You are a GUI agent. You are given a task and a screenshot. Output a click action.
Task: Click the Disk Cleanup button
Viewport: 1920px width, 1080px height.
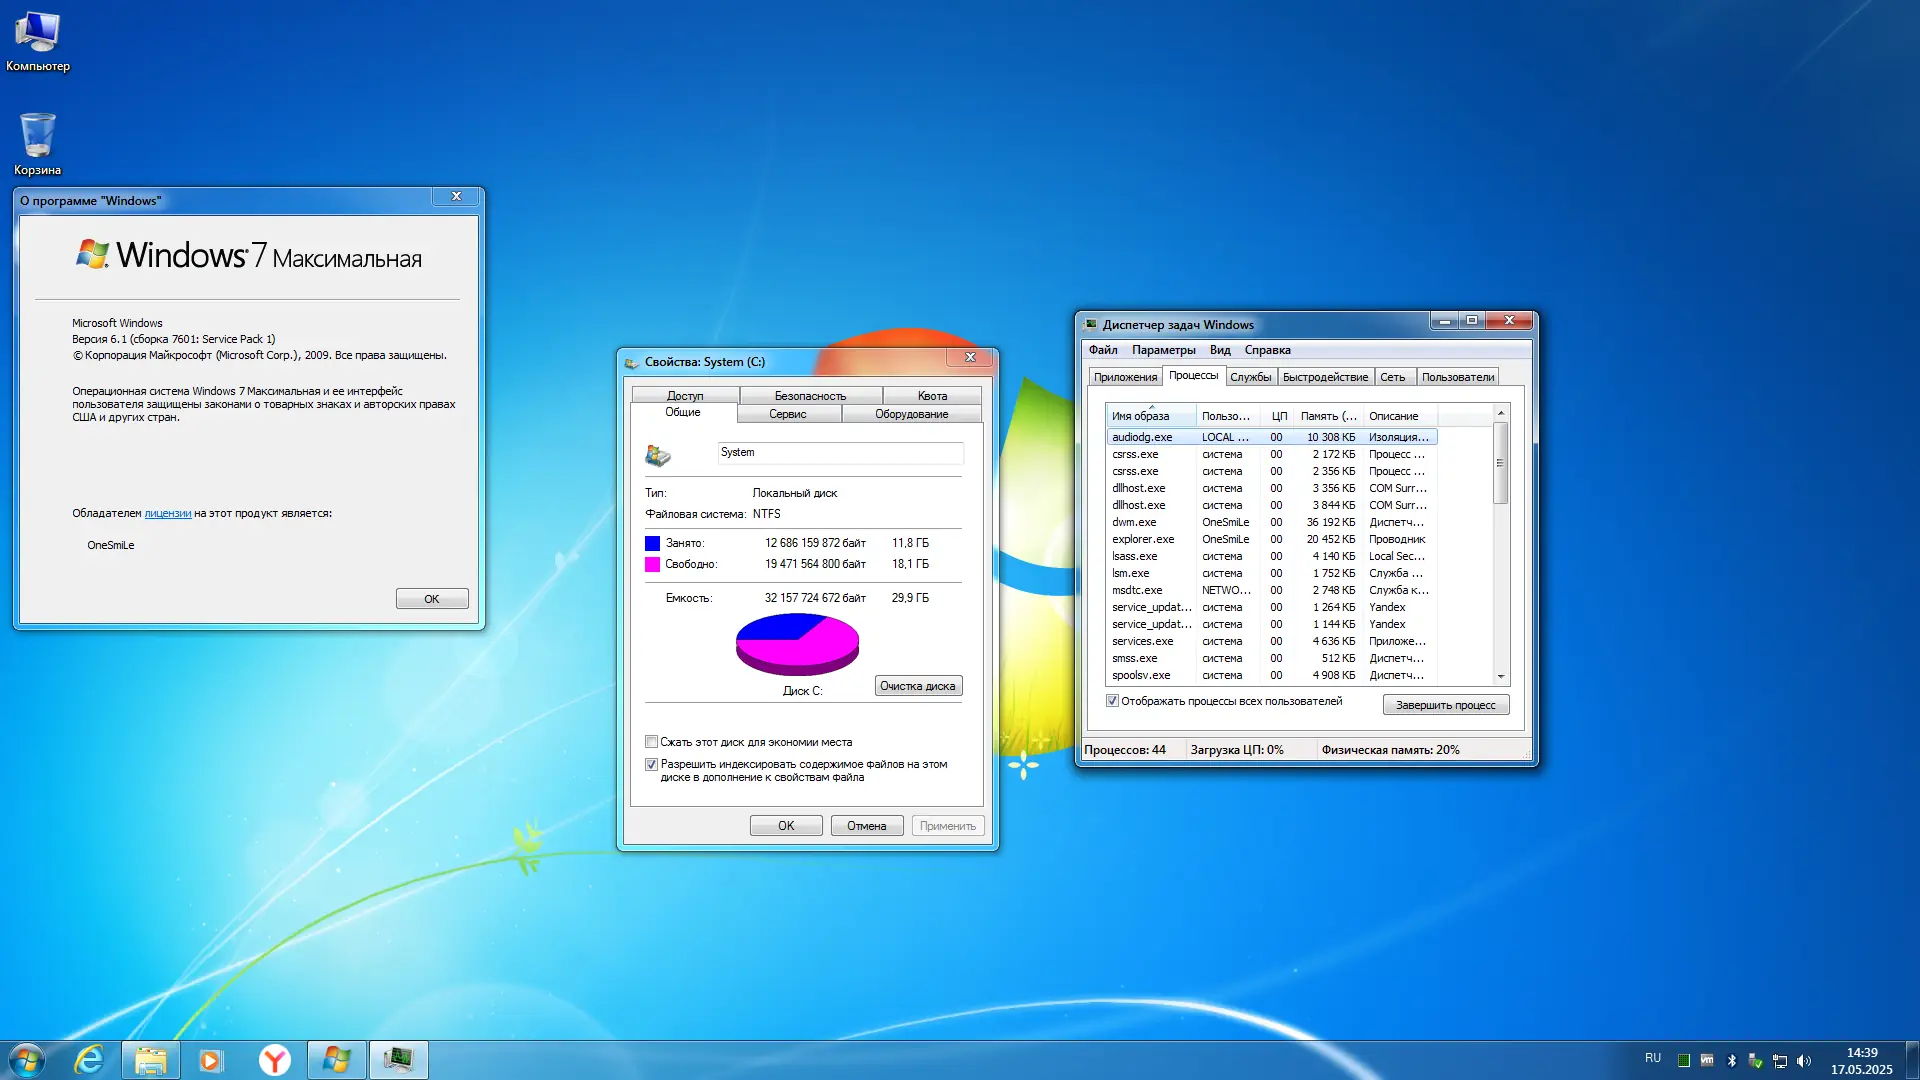[x=917, y=686]
